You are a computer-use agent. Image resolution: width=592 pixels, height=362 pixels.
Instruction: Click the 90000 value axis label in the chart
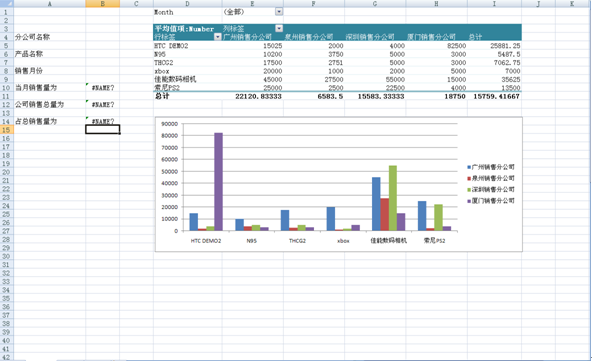pyautogui.click(x=170, y=124)
